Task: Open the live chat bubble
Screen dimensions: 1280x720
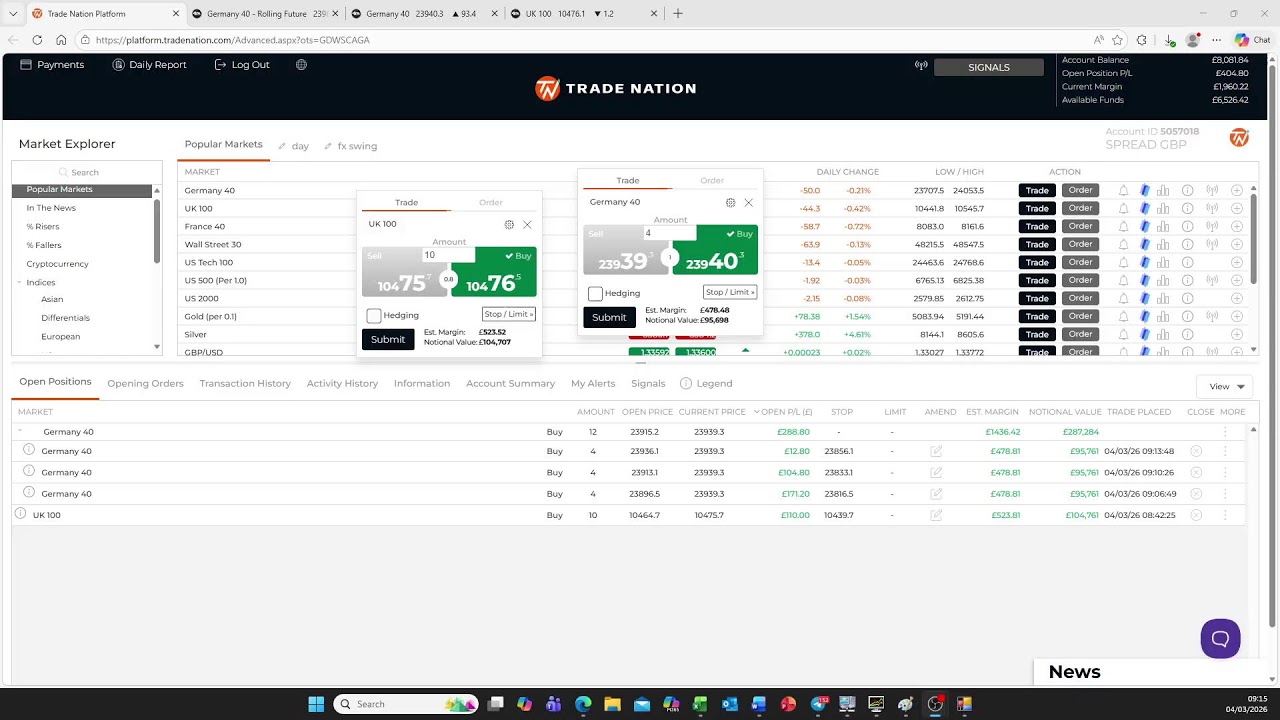Action: click(1220, 638)
